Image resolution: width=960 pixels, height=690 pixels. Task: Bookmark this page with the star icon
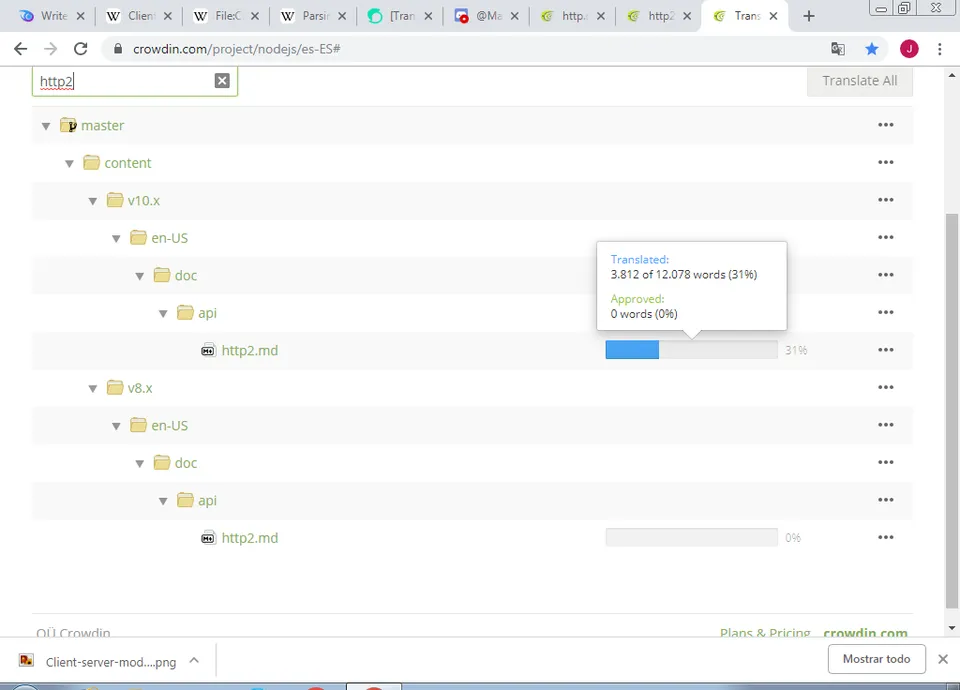click(x=871, y=49)
